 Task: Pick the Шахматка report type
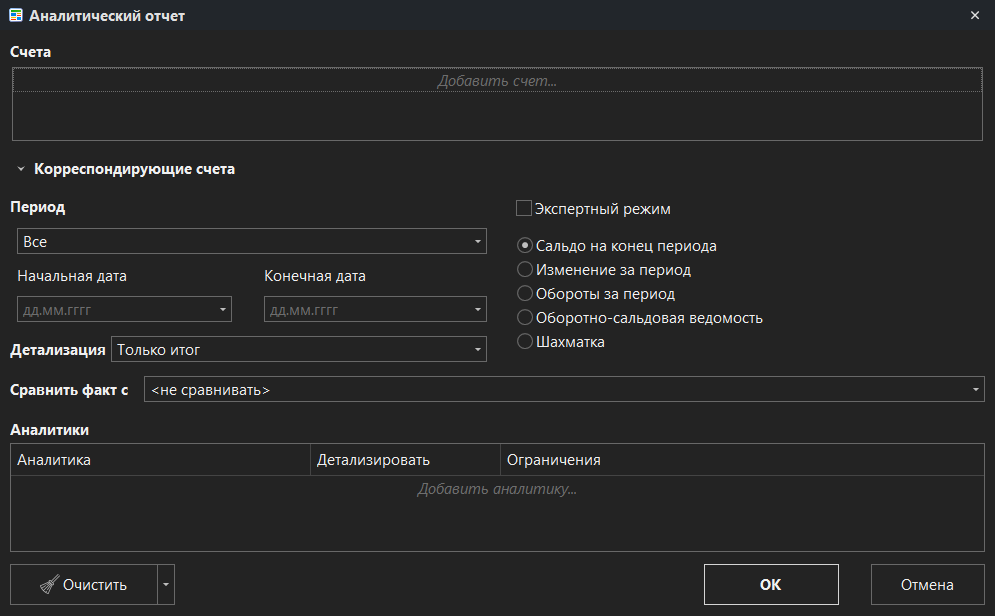tap(524, 341)
